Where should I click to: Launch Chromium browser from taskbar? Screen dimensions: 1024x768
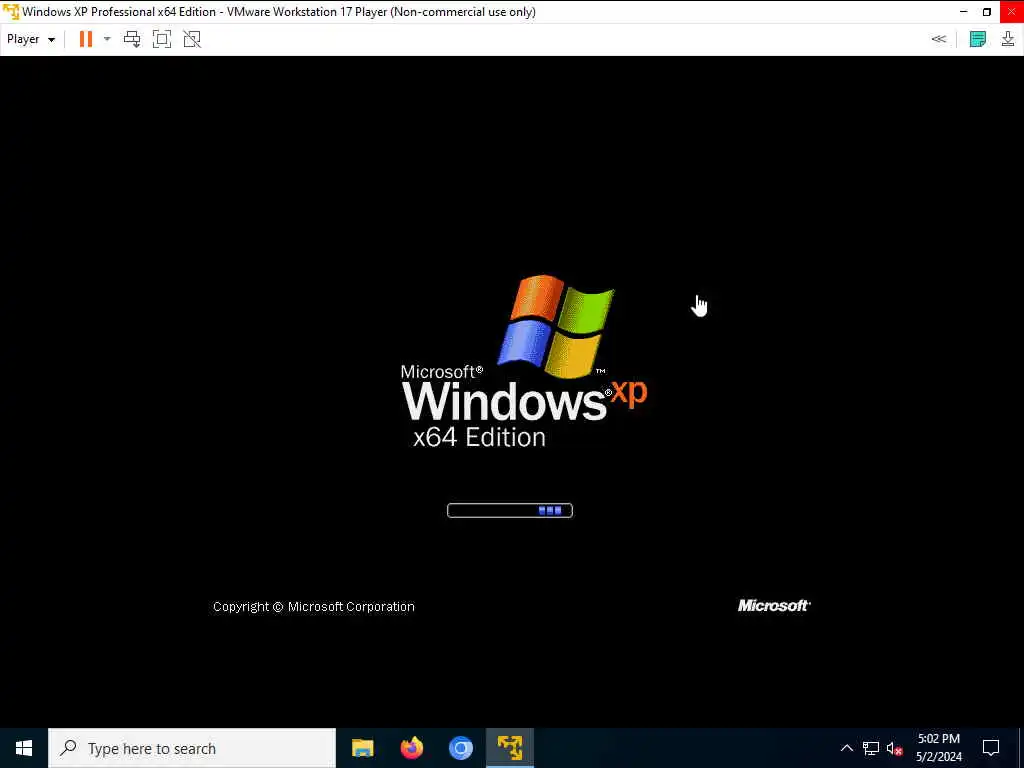coord(460,748)
